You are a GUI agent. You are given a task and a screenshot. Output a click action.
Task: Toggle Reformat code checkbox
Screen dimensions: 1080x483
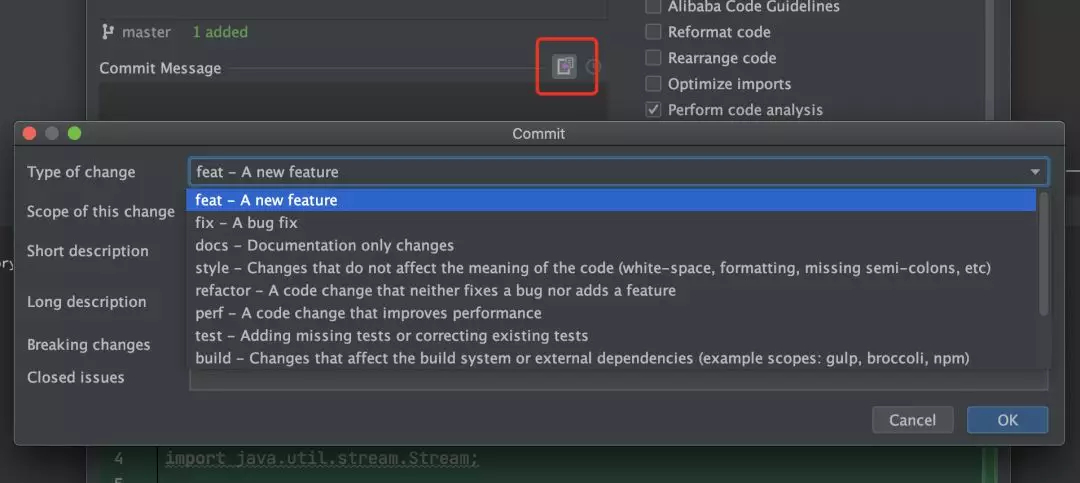653,32
